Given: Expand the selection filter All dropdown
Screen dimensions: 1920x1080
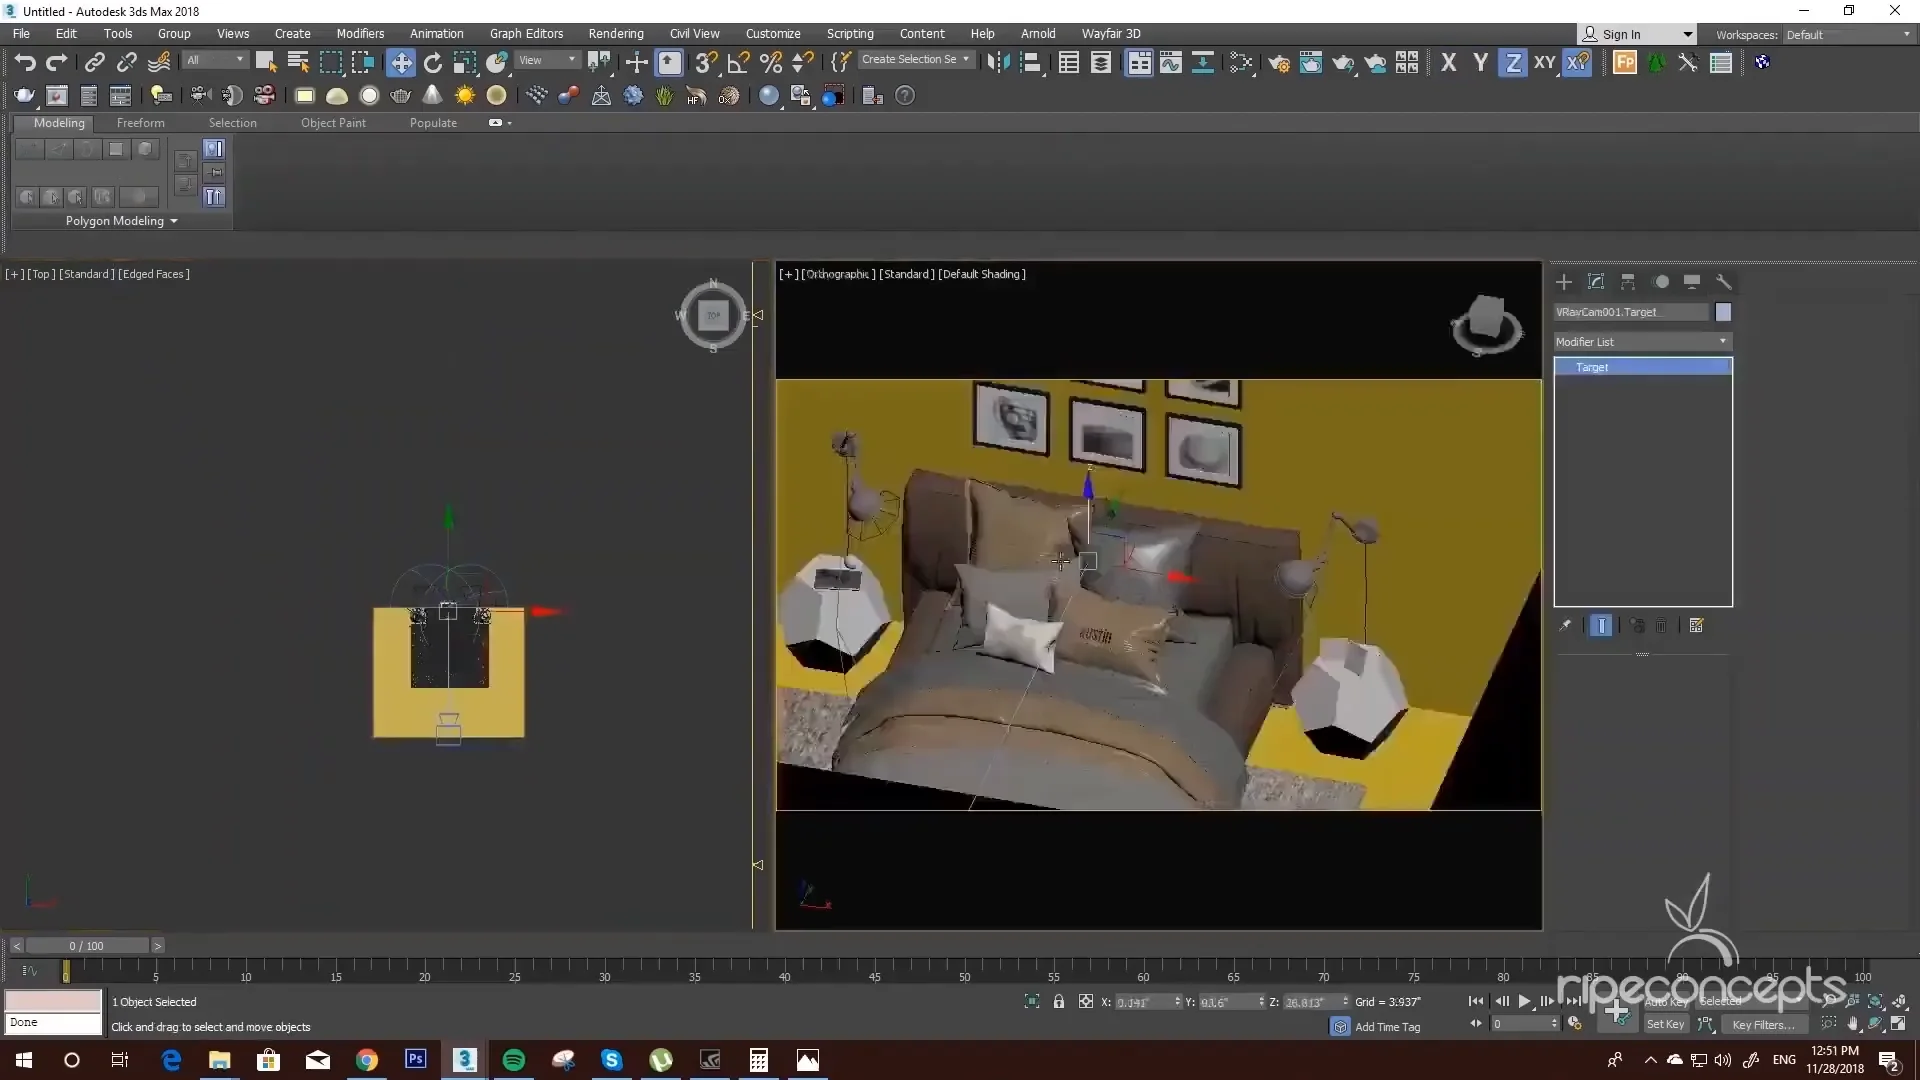Looking at the screenshot, I should (214, 60).
